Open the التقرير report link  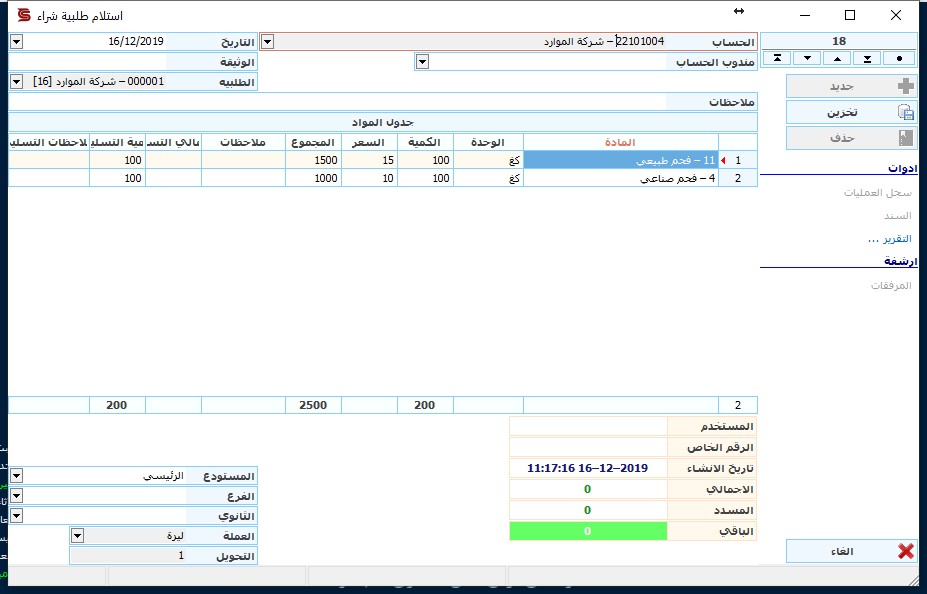890,239
